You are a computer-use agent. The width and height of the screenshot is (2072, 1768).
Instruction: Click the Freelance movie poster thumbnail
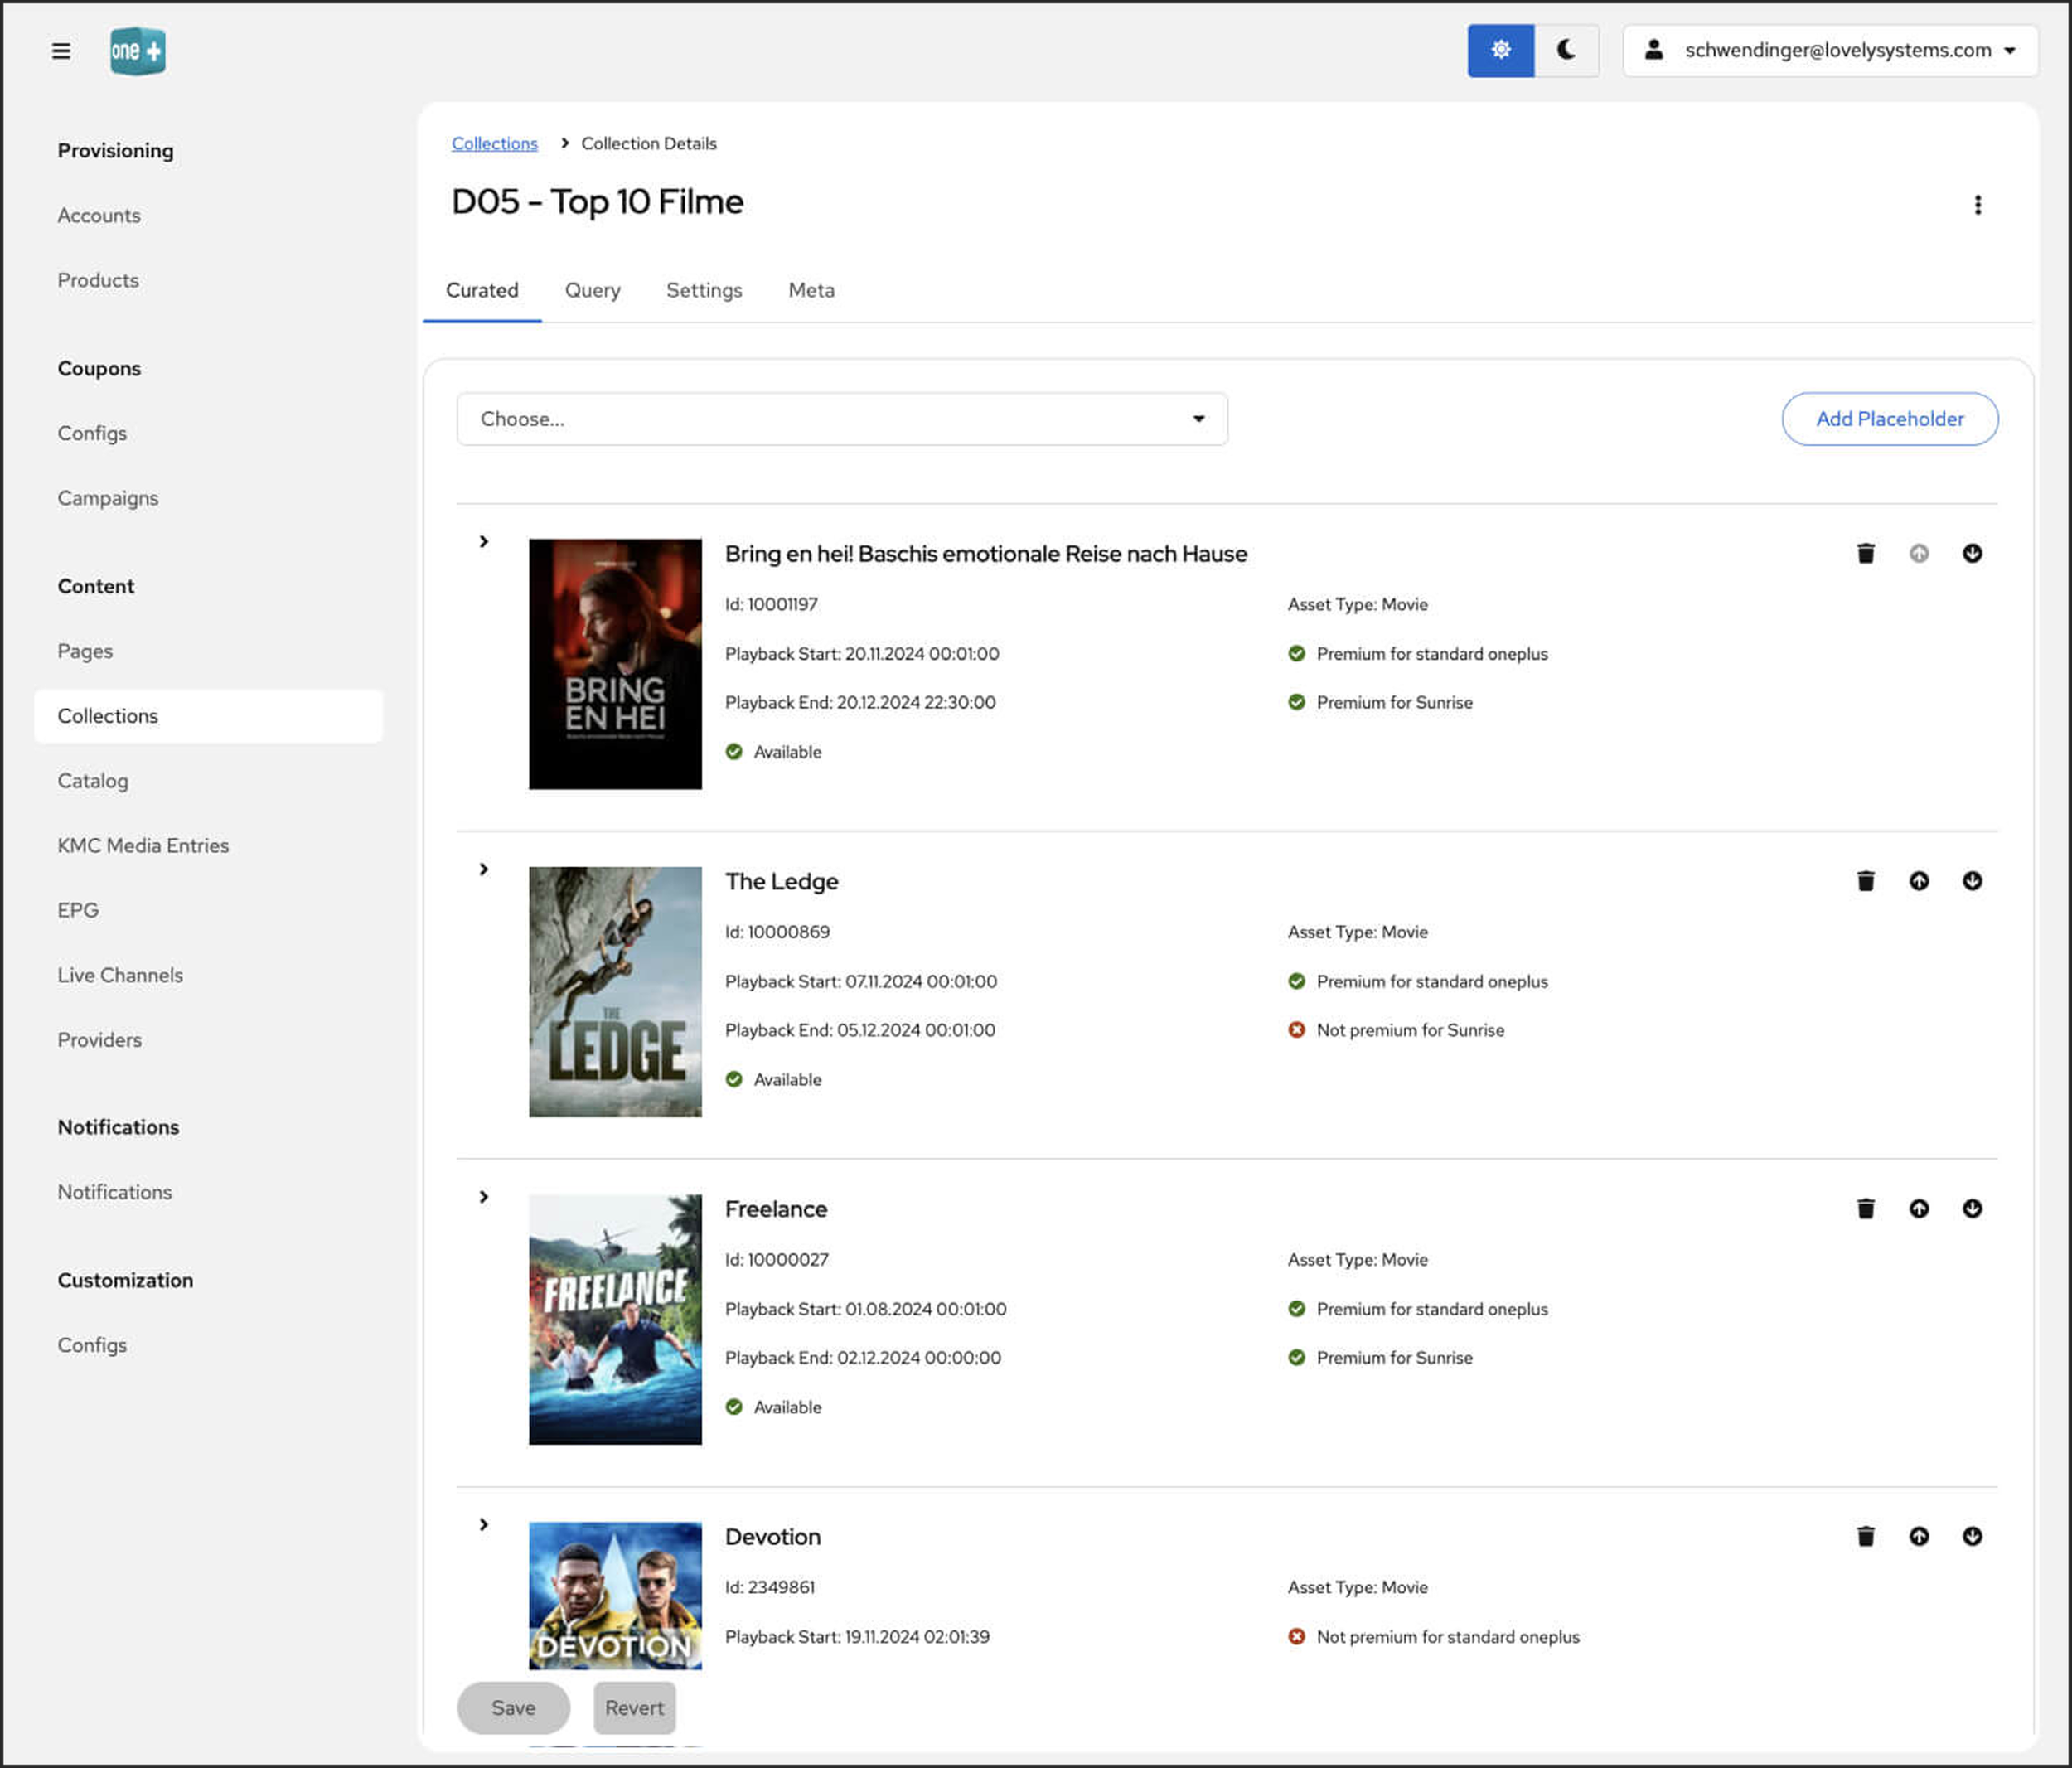[x=614, y=1319]
